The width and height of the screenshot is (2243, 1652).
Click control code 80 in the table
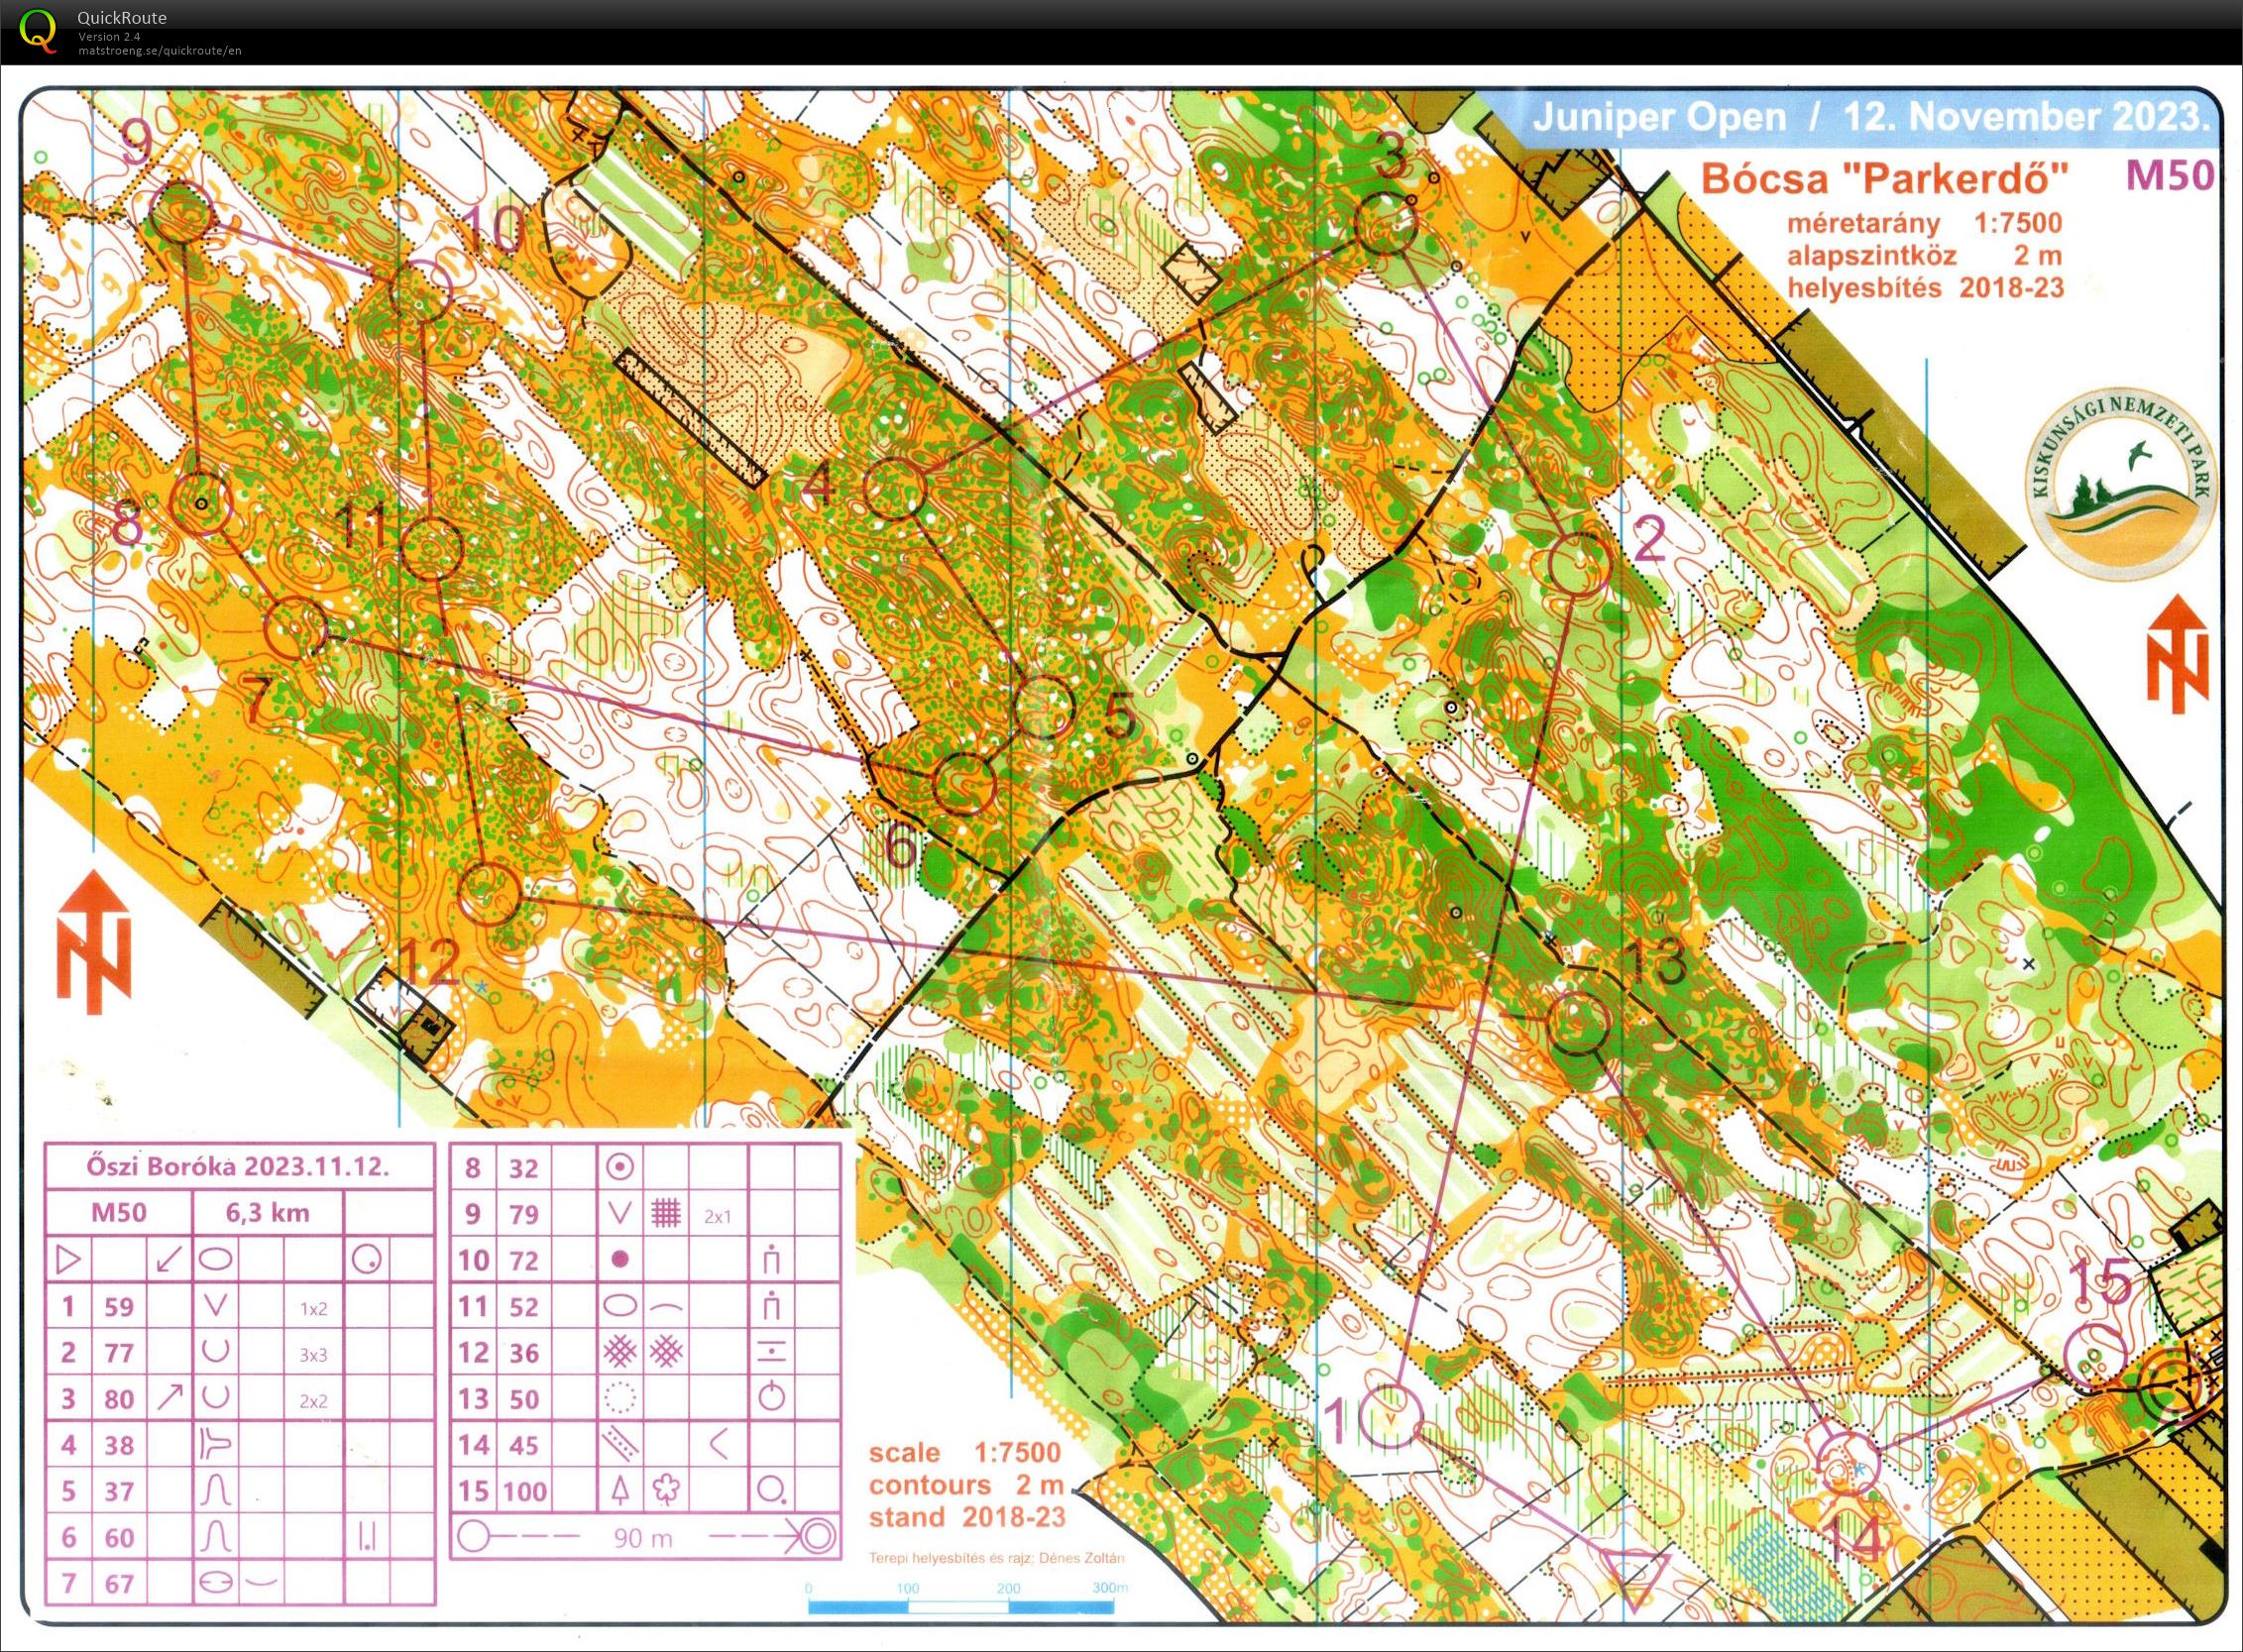119,1398
